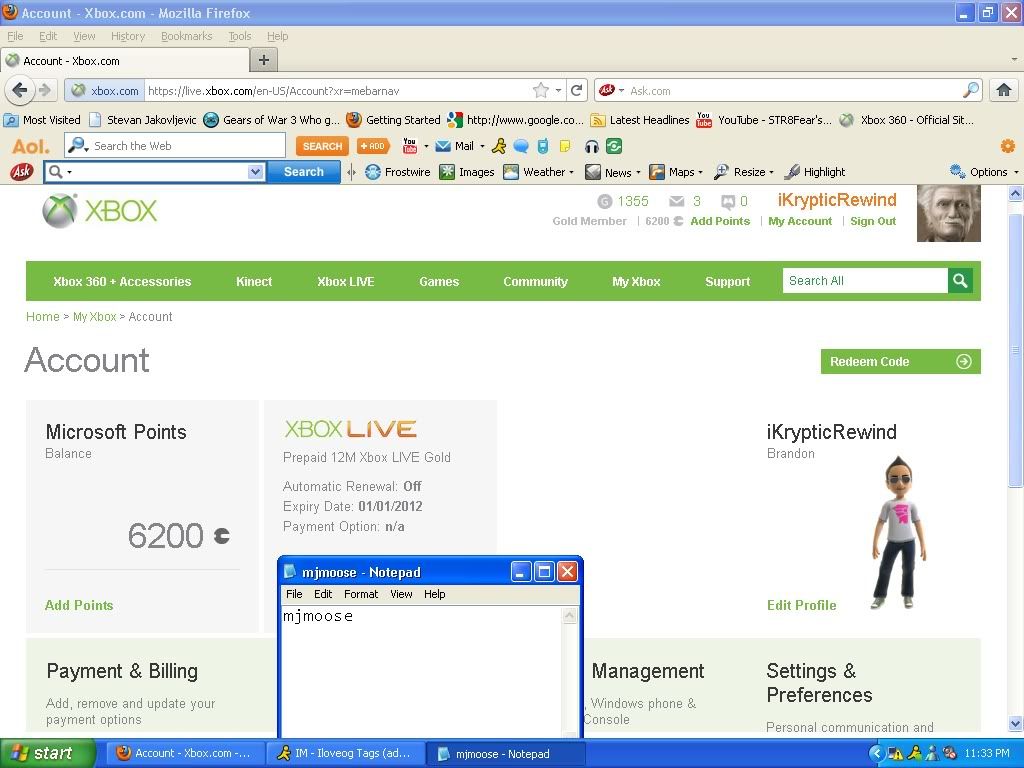Open the Firefox Tools menu
The width and height of the screenshot is (1024, 768).
(x=240, y=36)
